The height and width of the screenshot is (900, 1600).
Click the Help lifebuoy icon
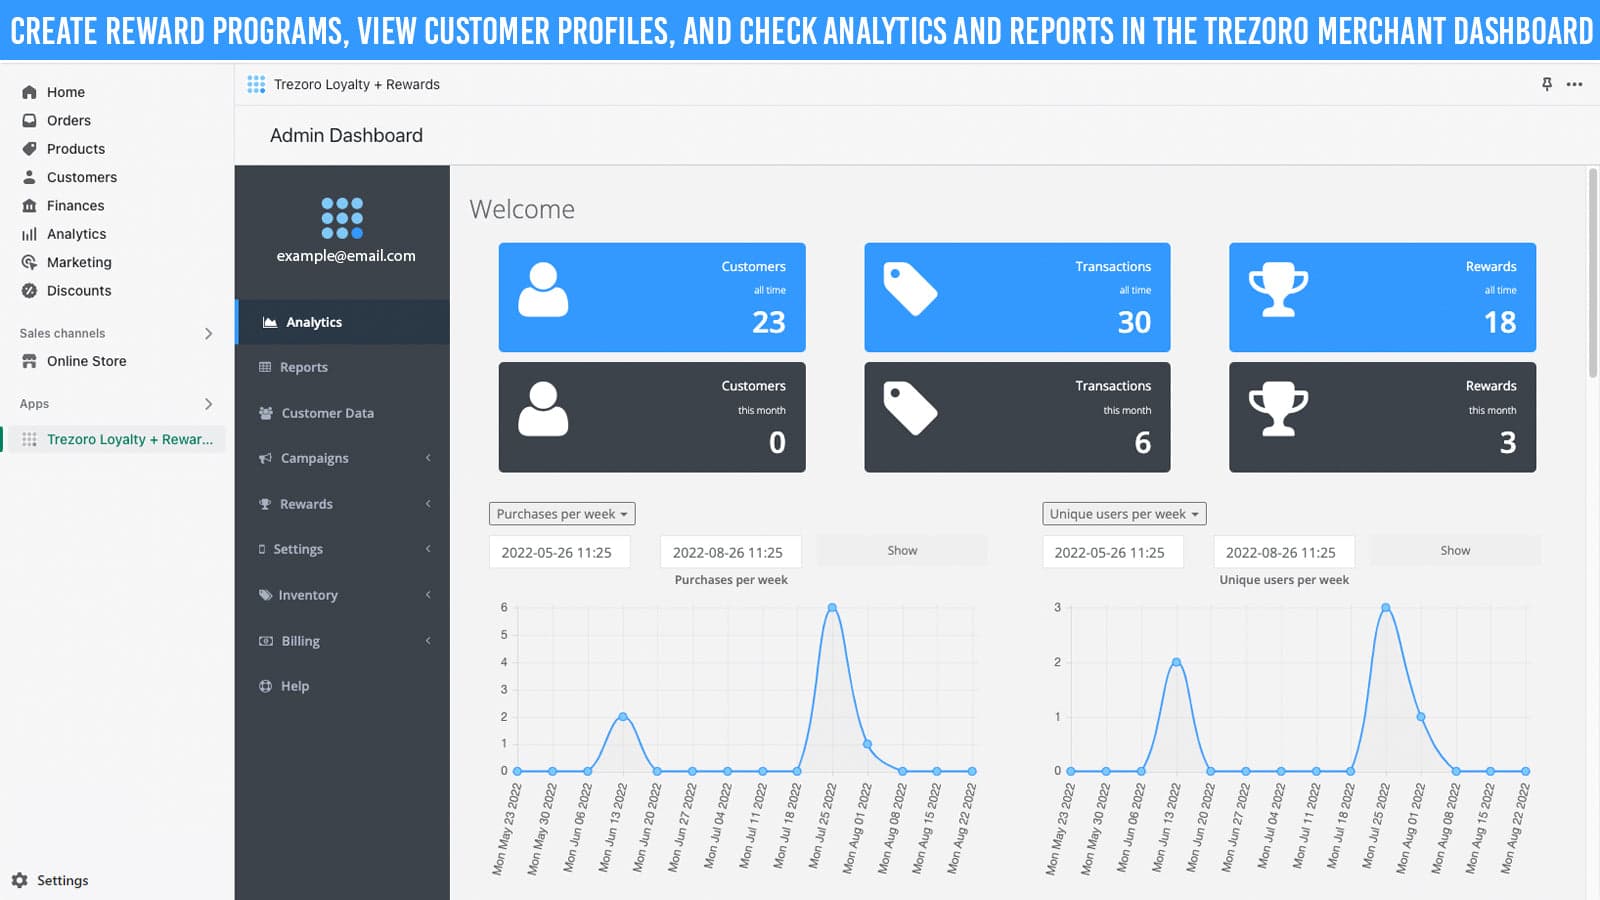(265, 686)
